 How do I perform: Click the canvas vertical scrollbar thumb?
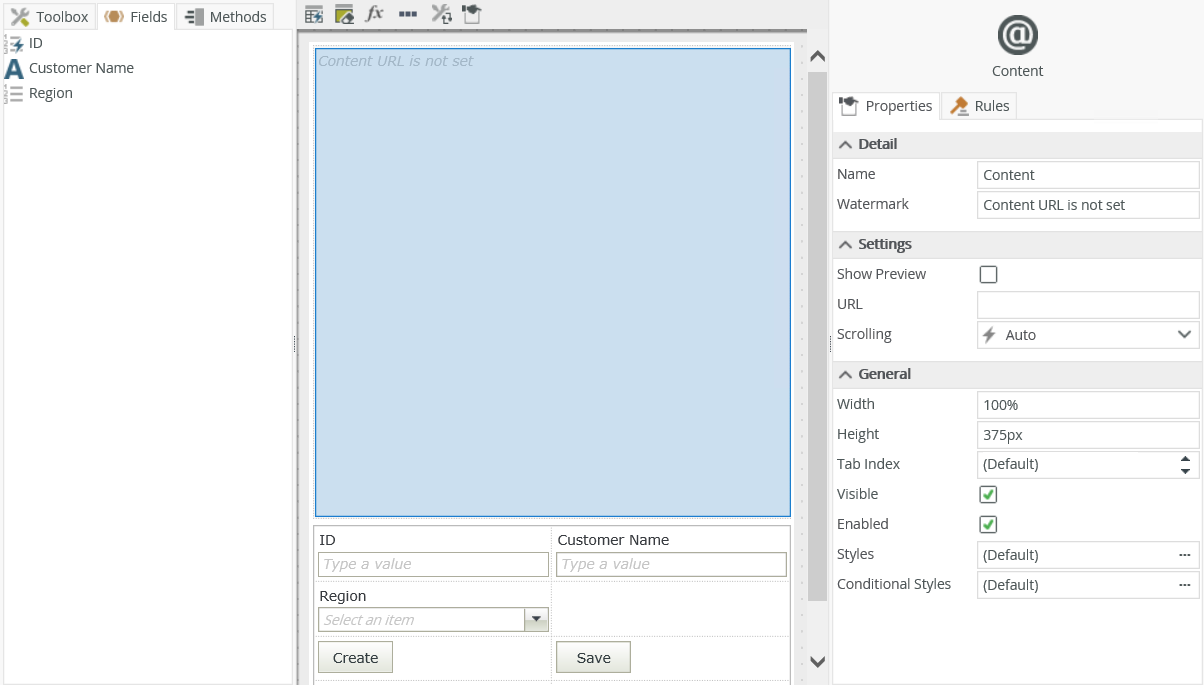coord(817,336)
